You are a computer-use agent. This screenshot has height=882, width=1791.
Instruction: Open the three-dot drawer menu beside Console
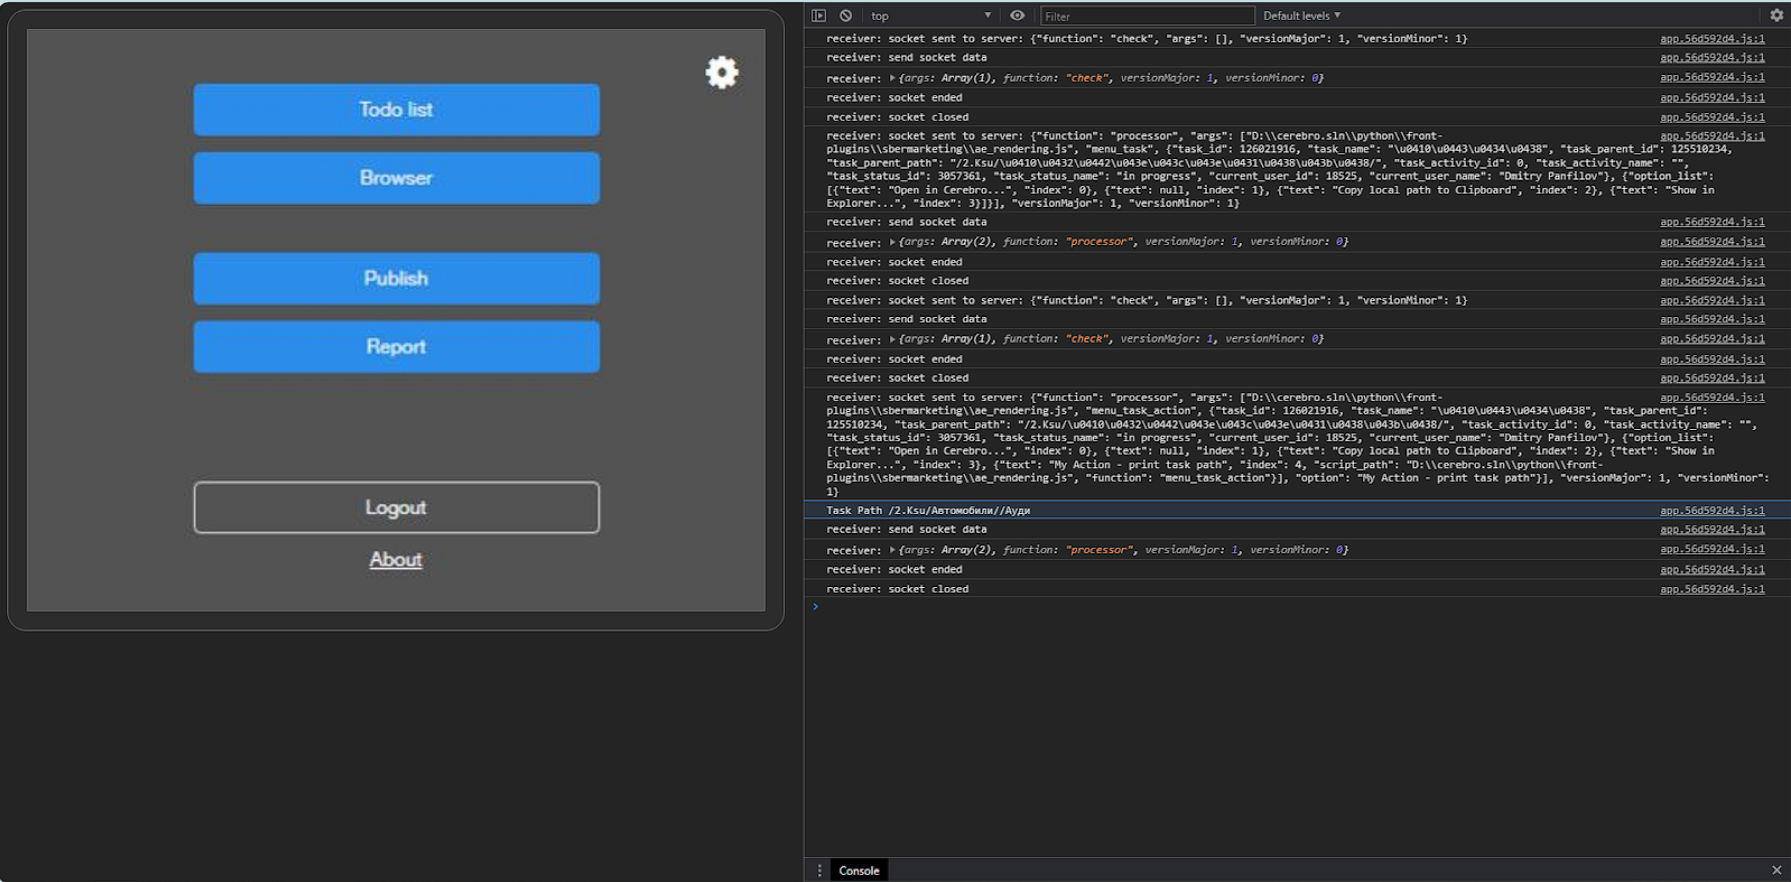point(819,870)
